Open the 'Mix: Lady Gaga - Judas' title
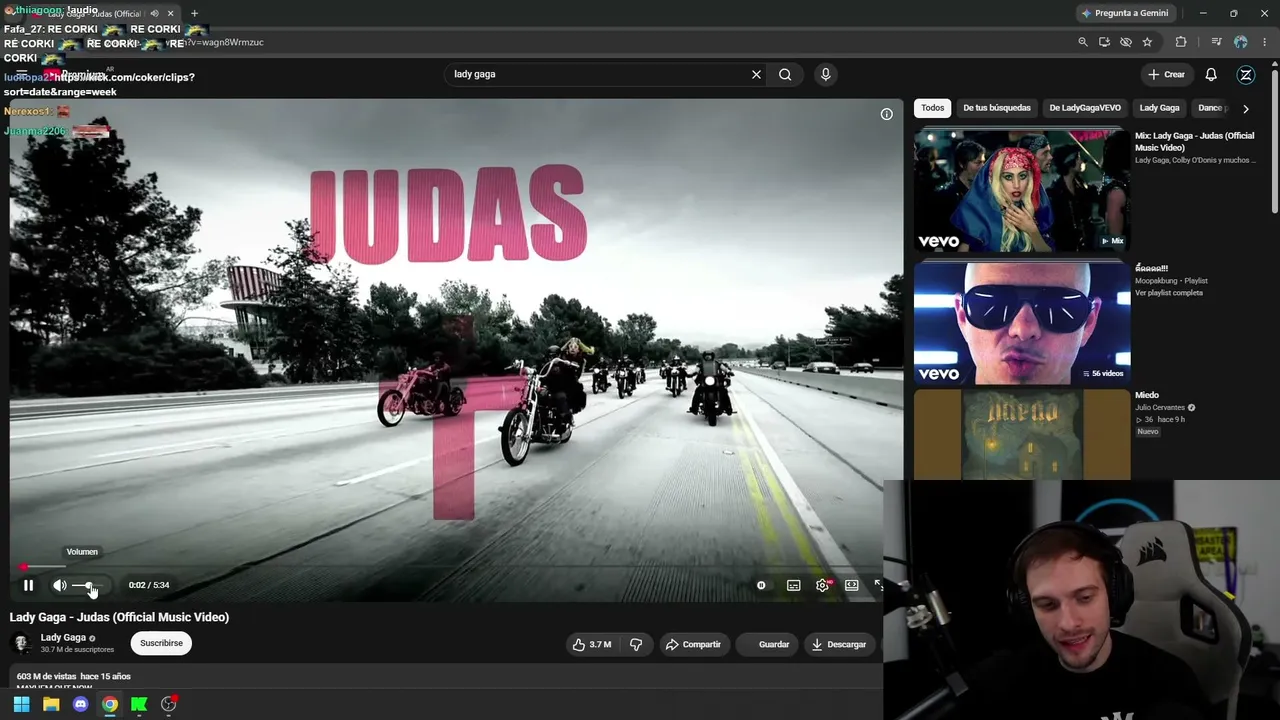The height and width of the screenshot is (720, 1280). [1194, 142]
